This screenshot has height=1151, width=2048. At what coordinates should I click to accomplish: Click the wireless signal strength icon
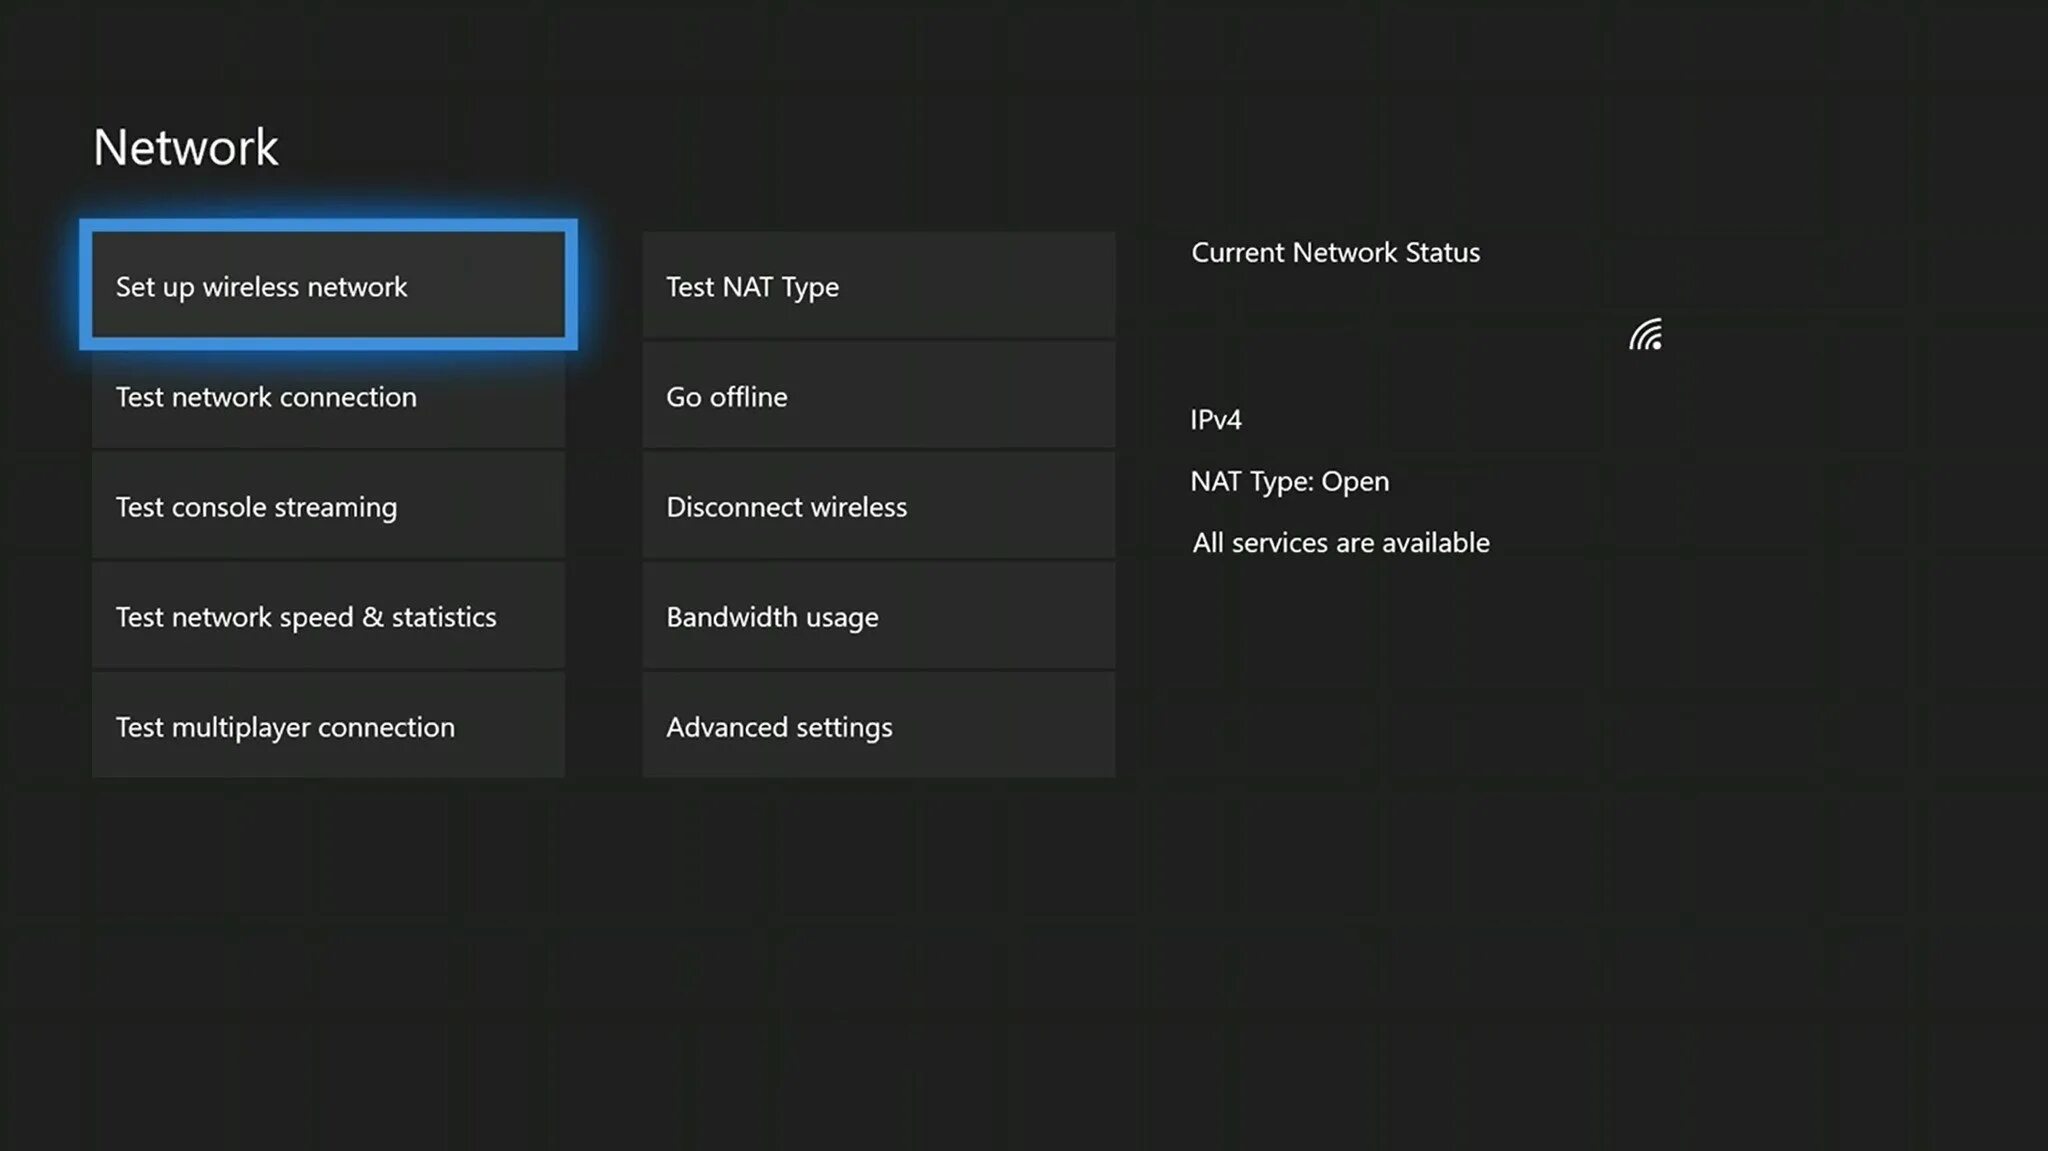click(1645, 335)
